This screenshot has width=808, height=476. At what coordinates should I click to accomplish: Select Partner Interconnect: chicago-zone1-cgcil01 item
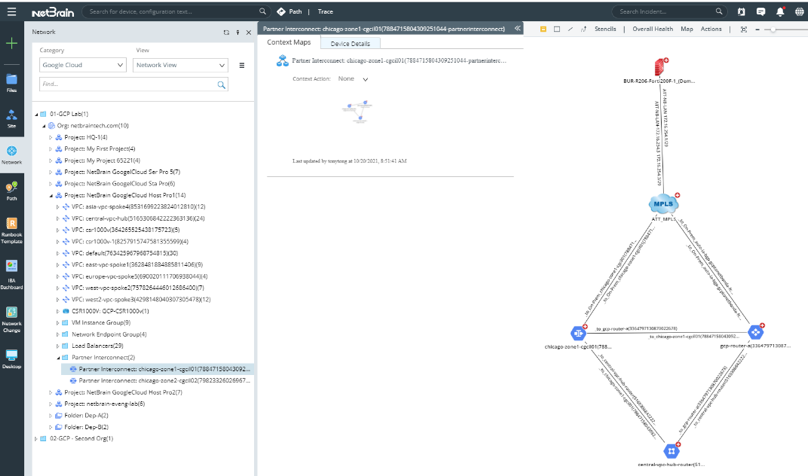[x=157, y=369]
